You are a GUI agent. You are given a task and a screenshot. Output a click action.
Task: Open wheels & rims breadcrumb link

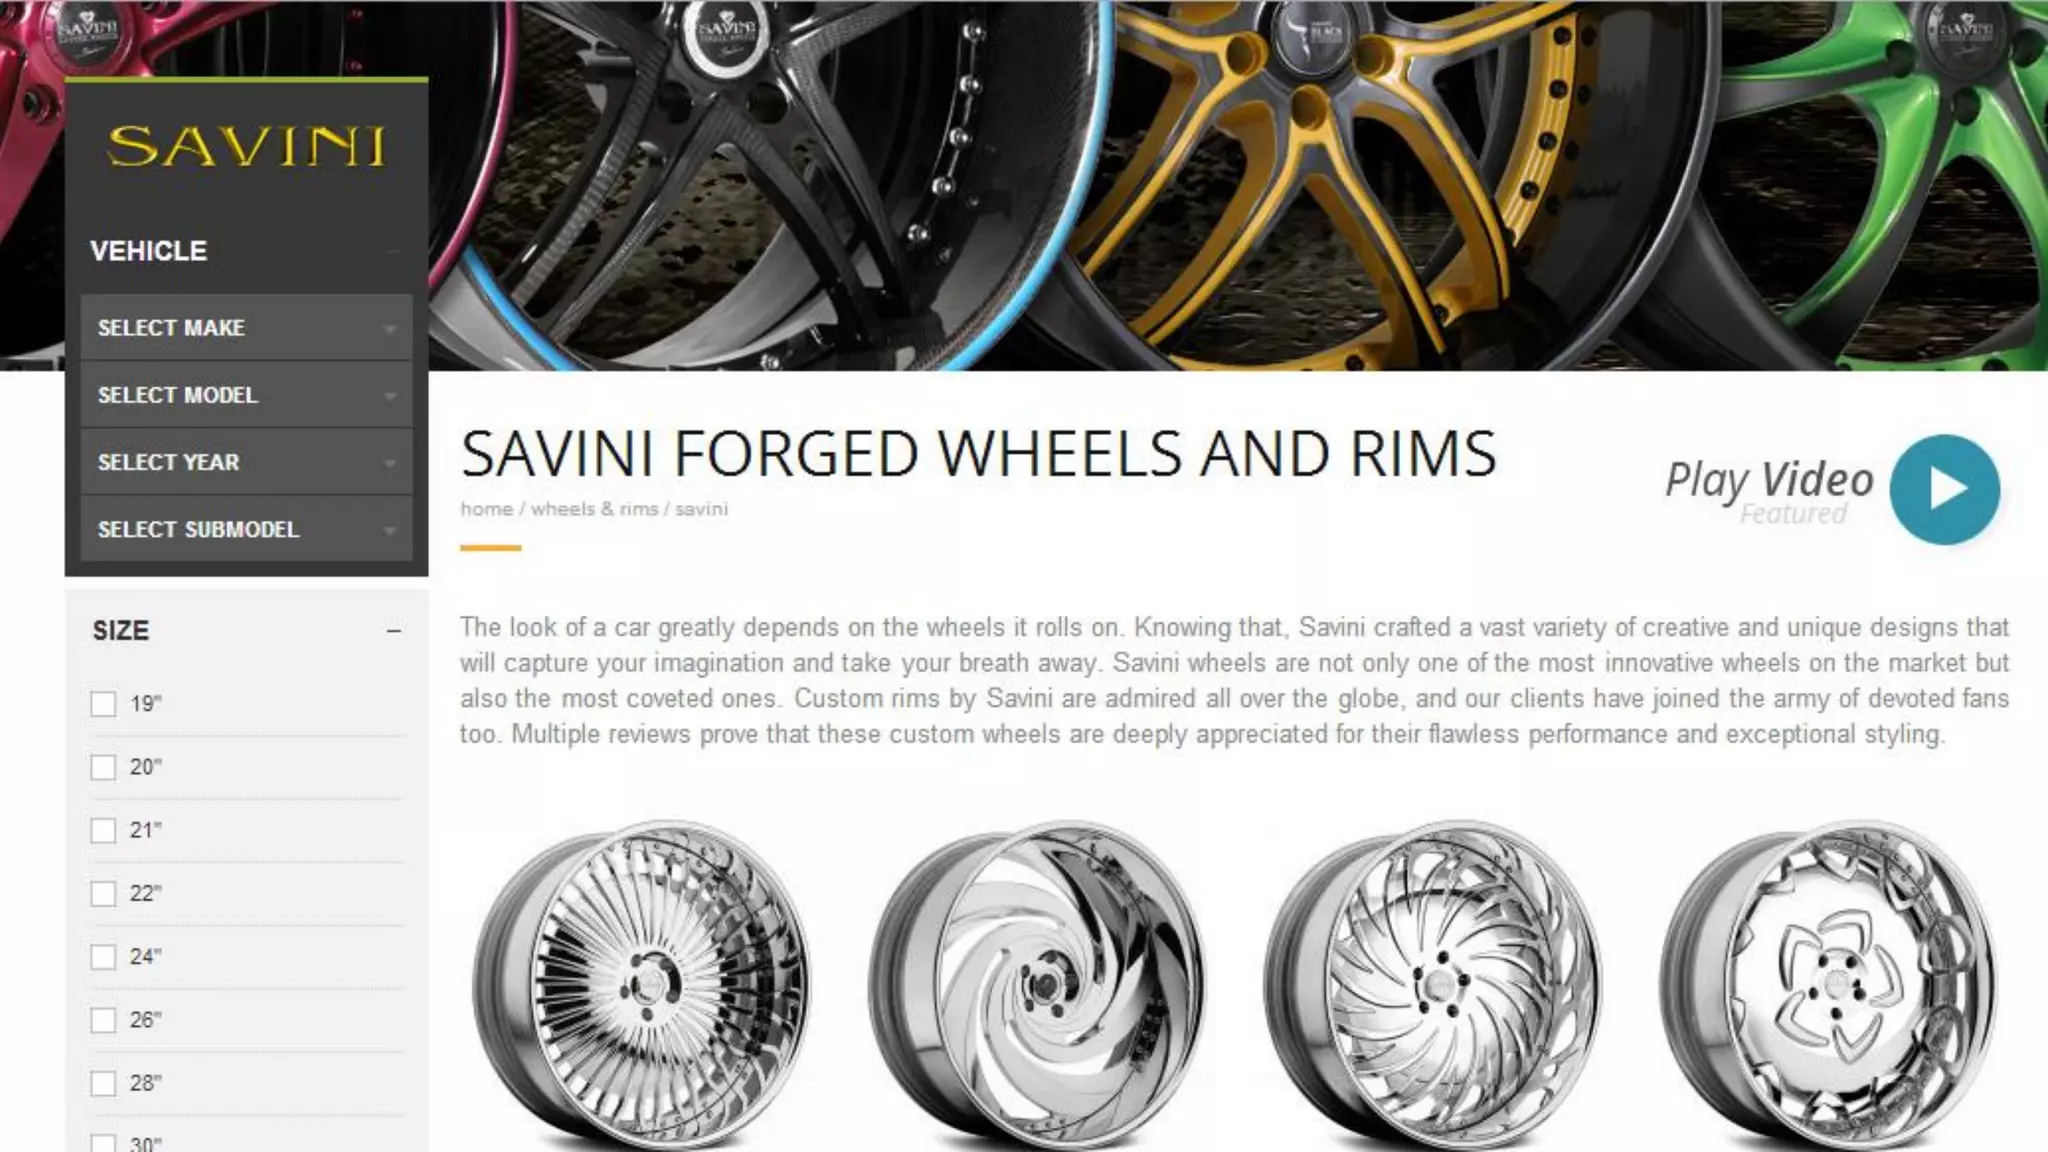coord(594,509)
